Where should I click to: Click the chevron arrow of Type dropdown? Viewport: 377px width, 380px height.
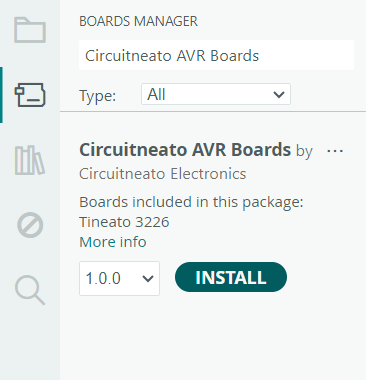279,95
